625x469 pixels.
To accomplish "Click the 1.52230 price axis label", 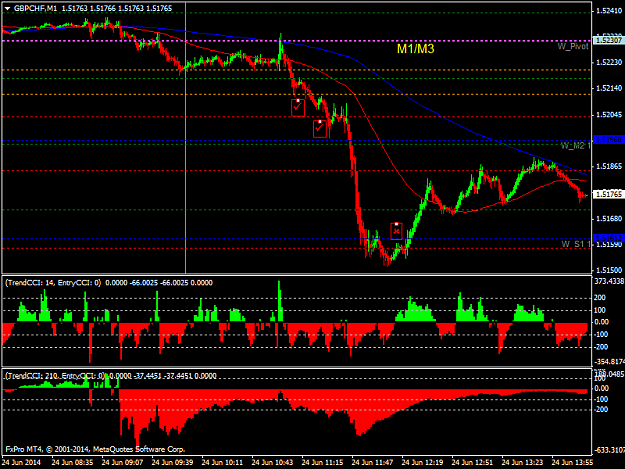I will [x=609, y=63].
